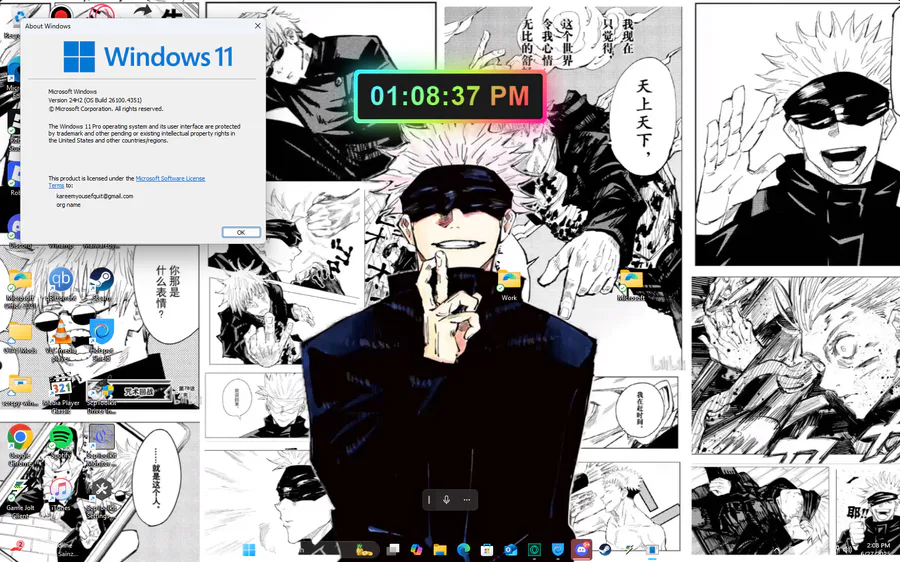Launch Microsoft Edge from the taskbar

pyautogui.click(x=464, y=550)
